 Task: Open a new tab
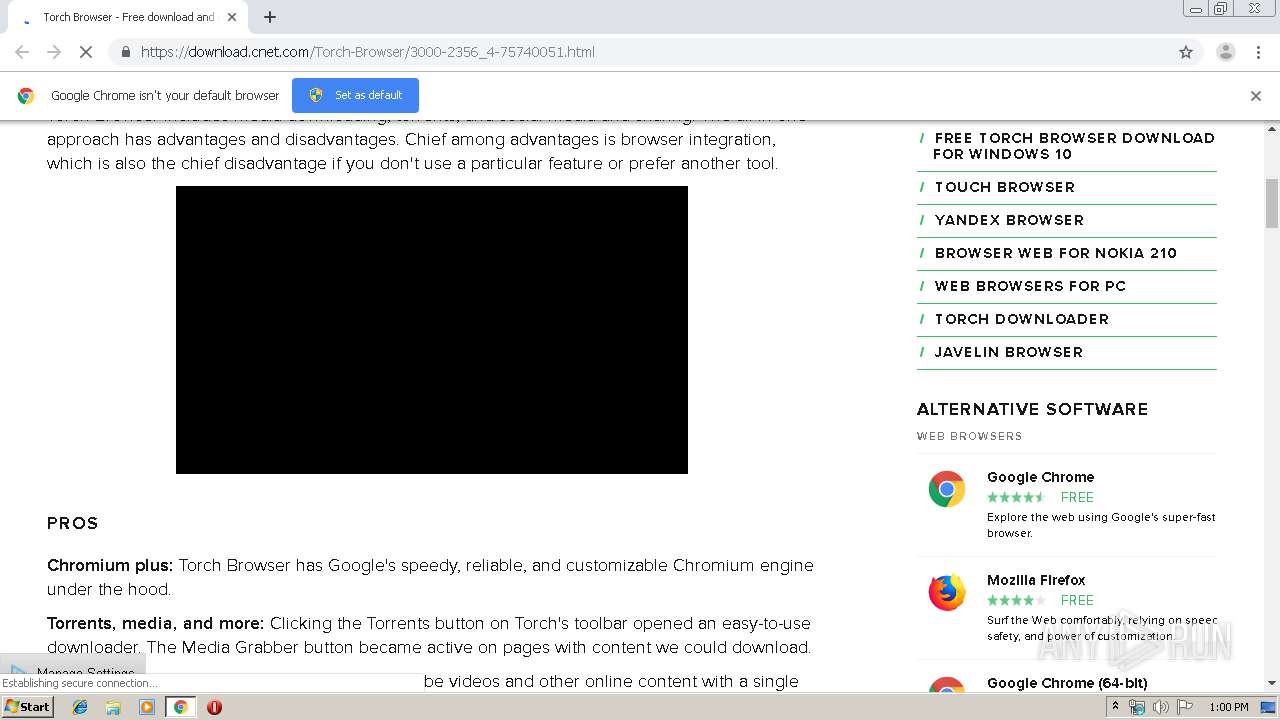tap(270, 17)
